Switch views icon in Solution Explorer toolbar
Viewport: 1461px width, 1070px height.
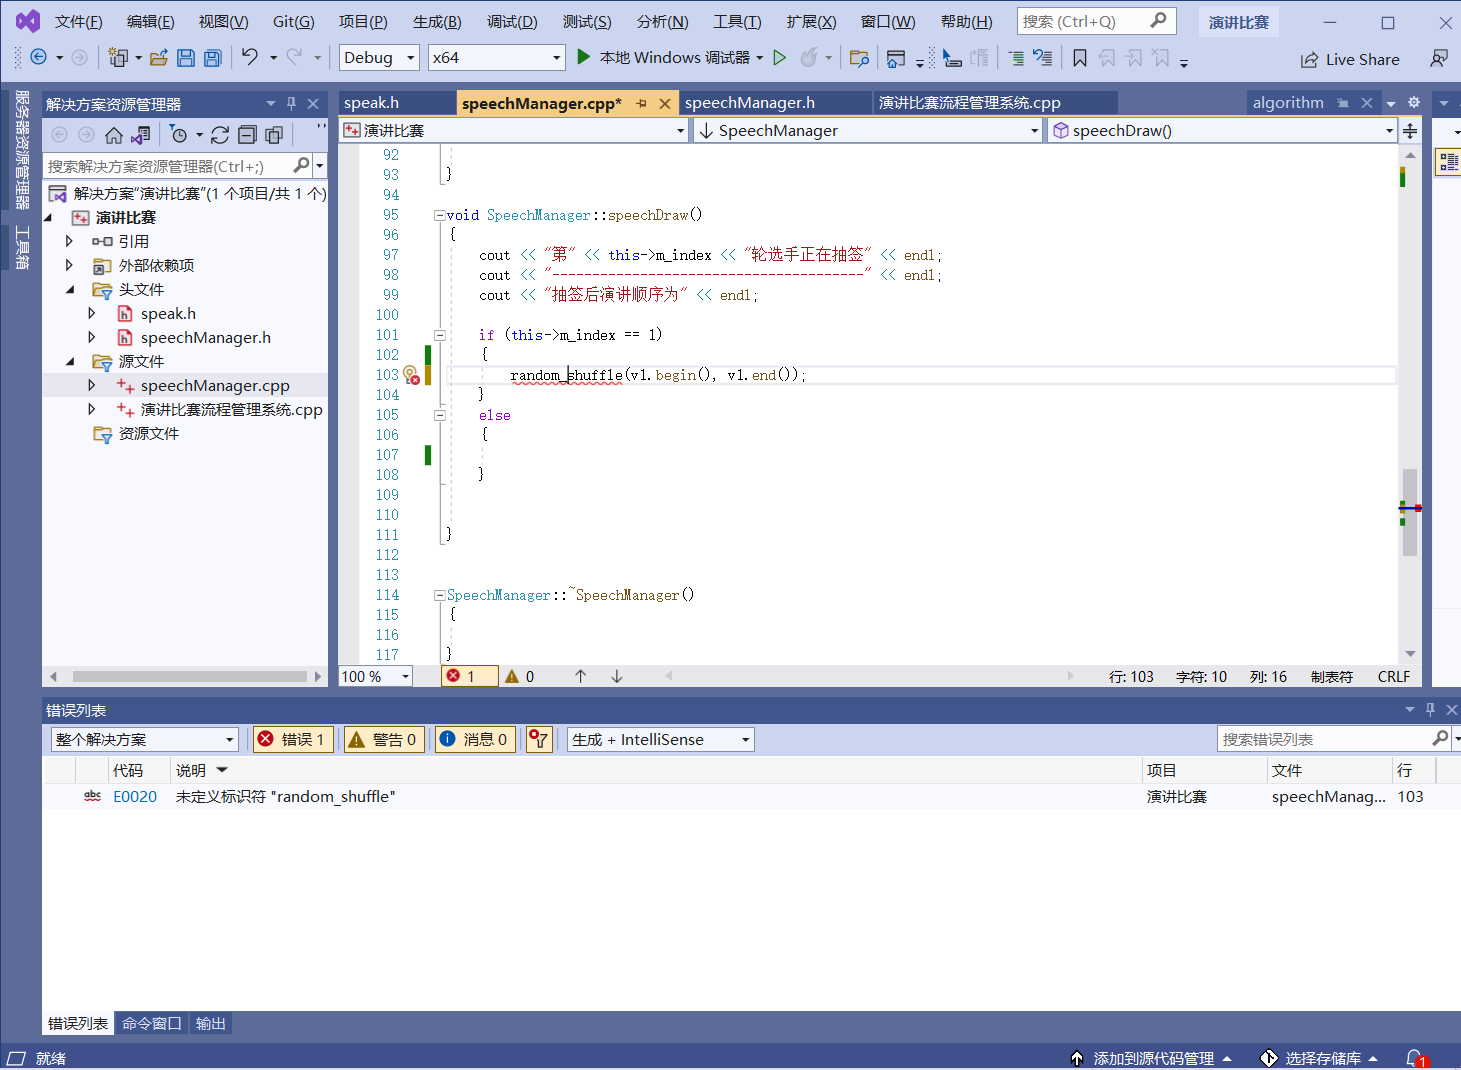[141, 135]
